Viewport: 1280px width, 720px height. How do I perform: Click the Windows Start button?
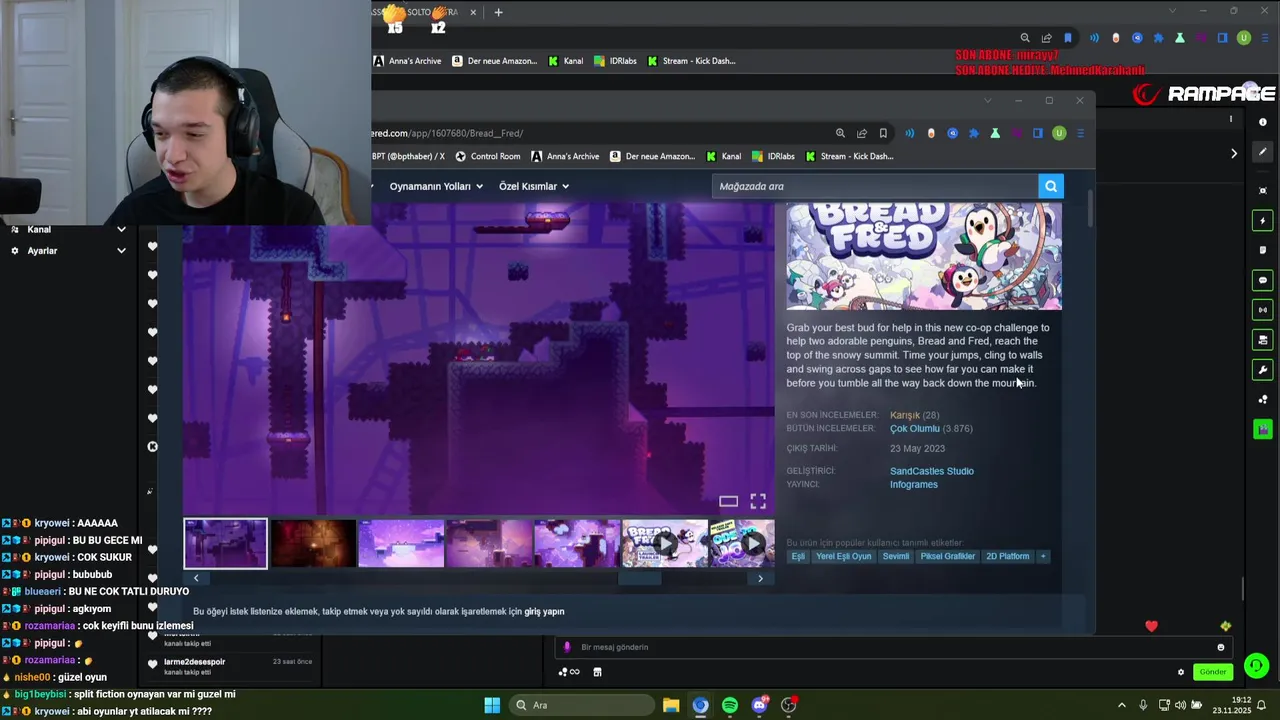[492, 705]
